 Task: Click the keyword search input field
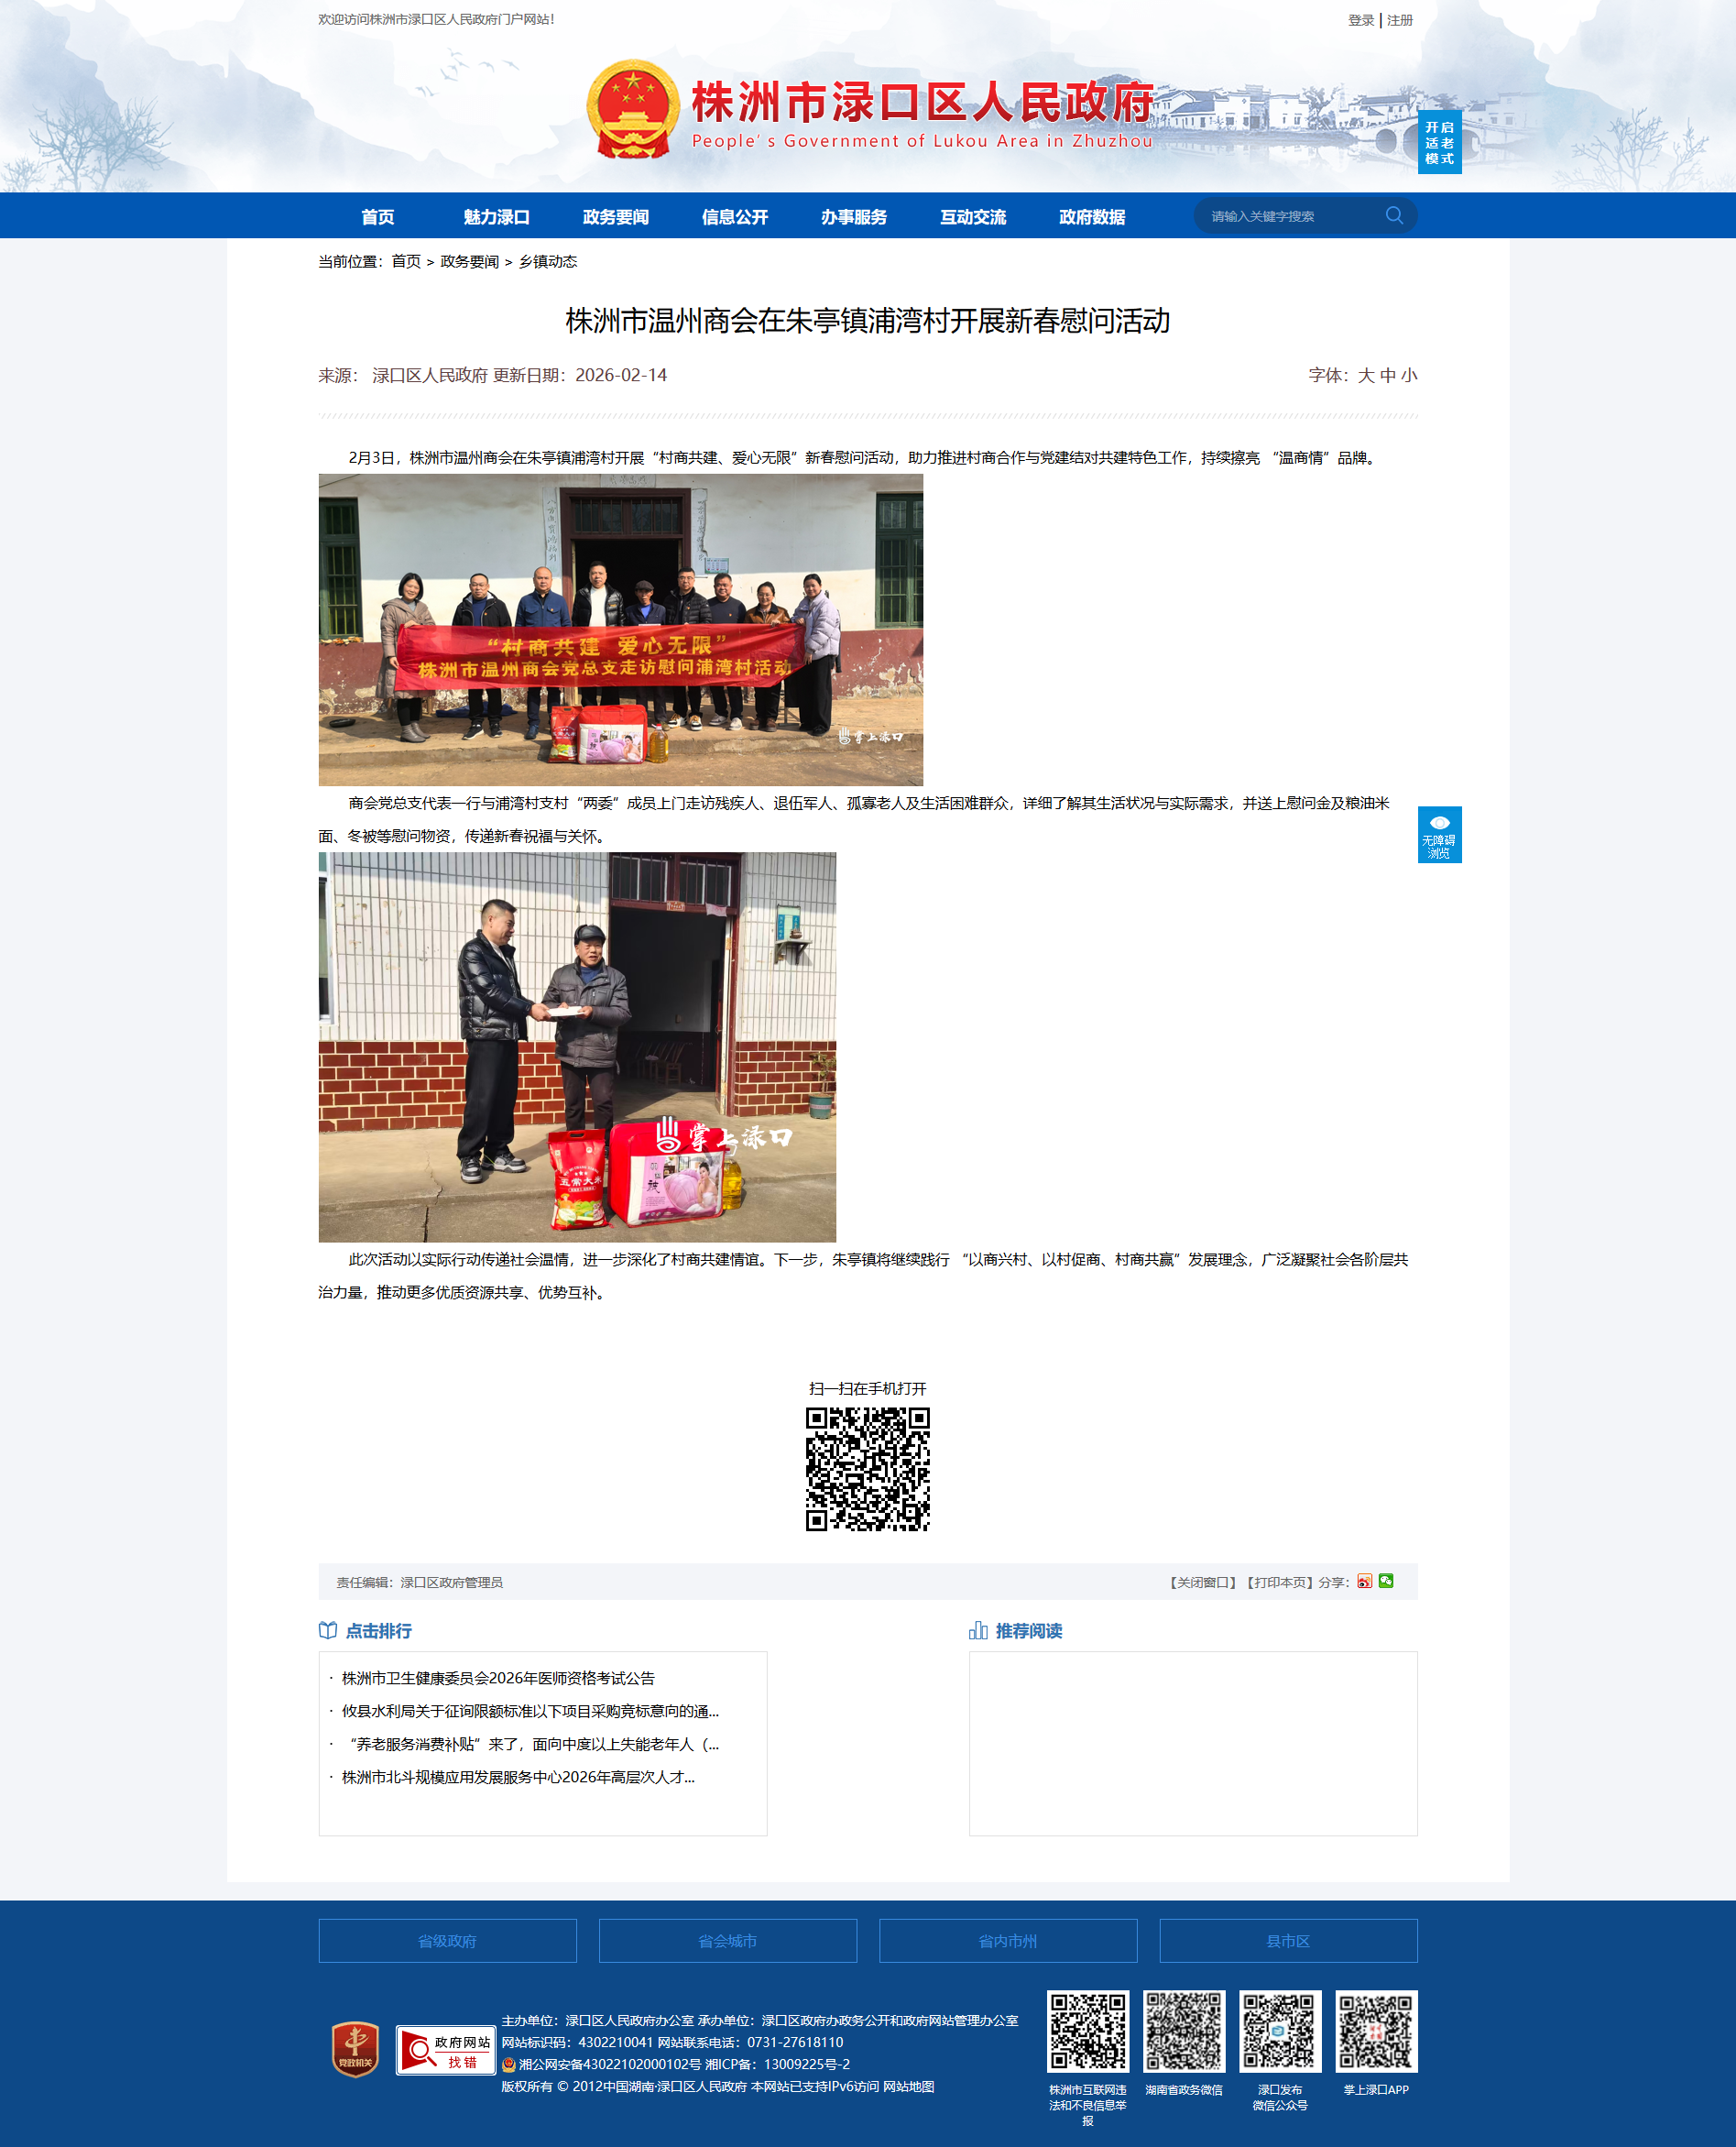click(x=1290, y=216)
